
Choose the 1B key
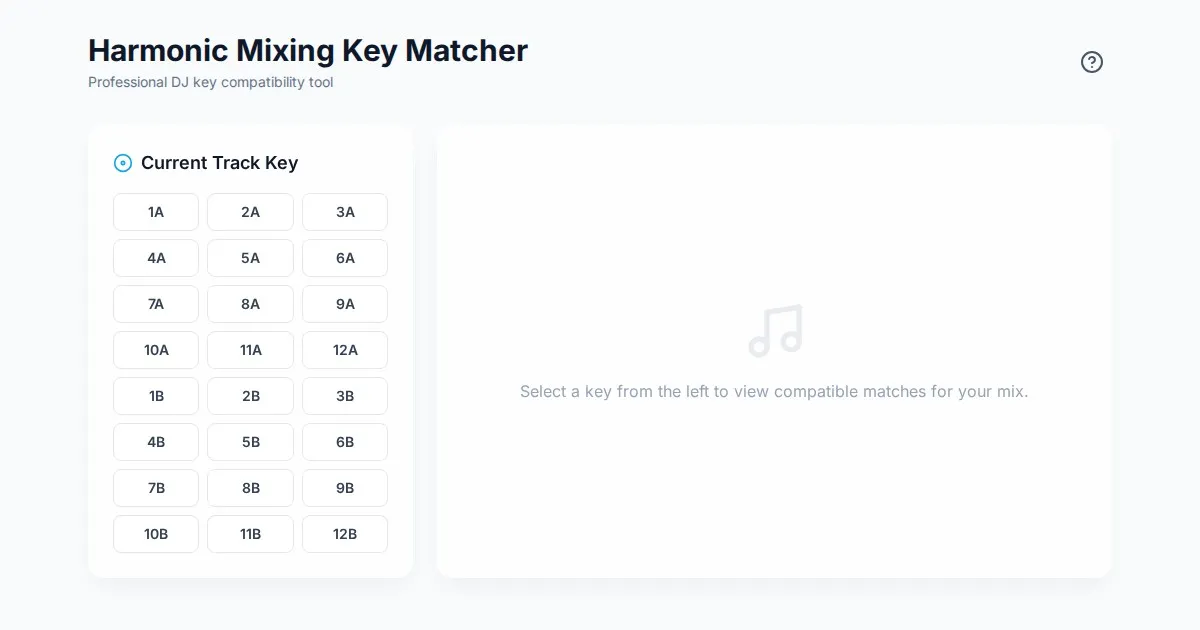click(x=156, y=396)
